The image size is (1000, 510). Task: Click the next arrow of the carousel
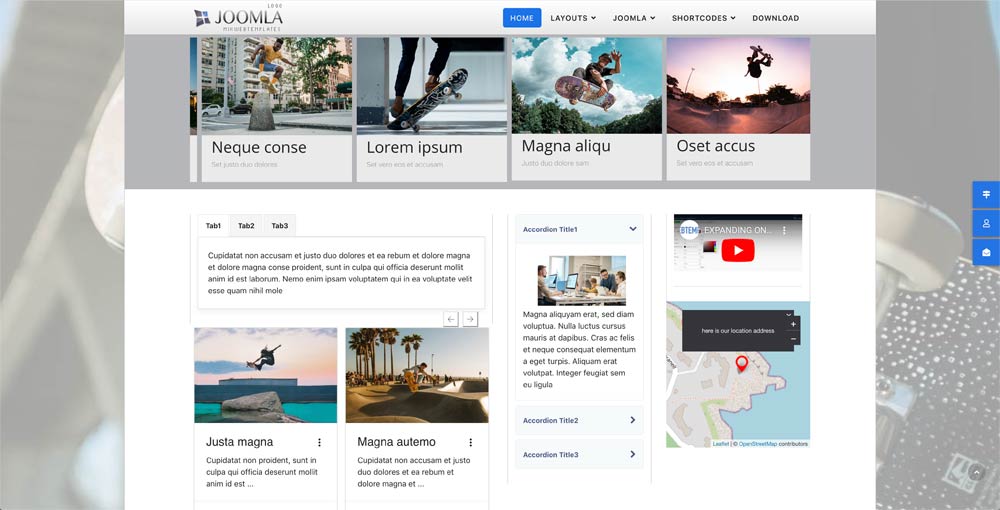(470, 319)
